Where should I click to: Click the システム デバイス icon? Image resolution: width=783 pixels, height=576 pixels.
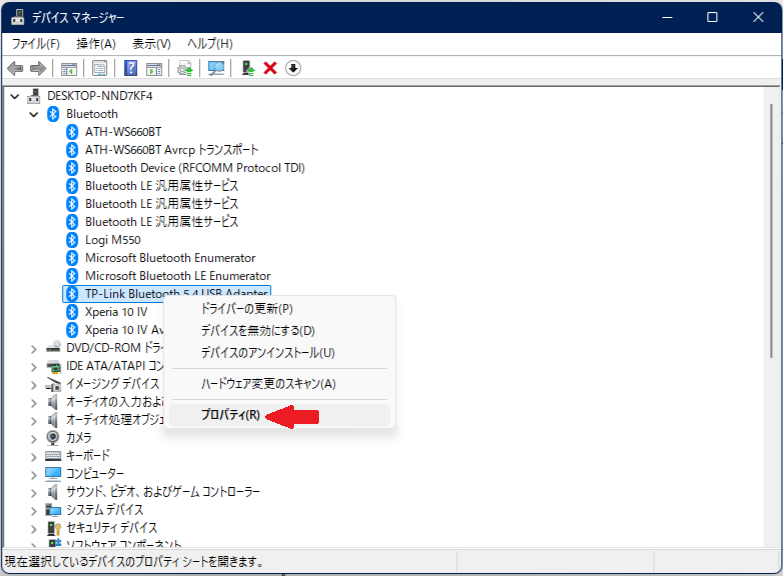coord(53,510)
